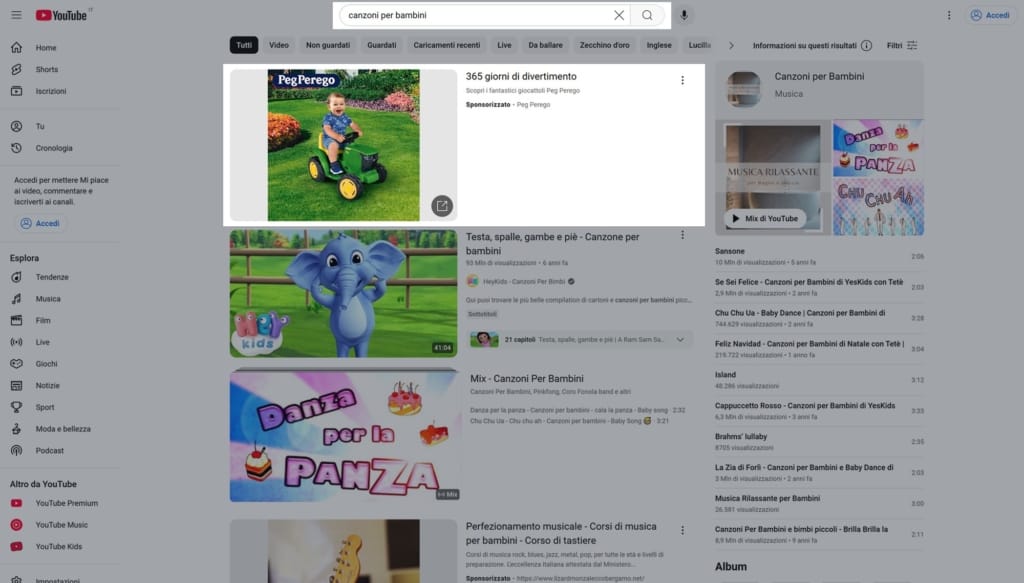Open options menu for Testa, spalle video
The width and height of the screenshot is (1024, 583).
click(x=682, y=235)
